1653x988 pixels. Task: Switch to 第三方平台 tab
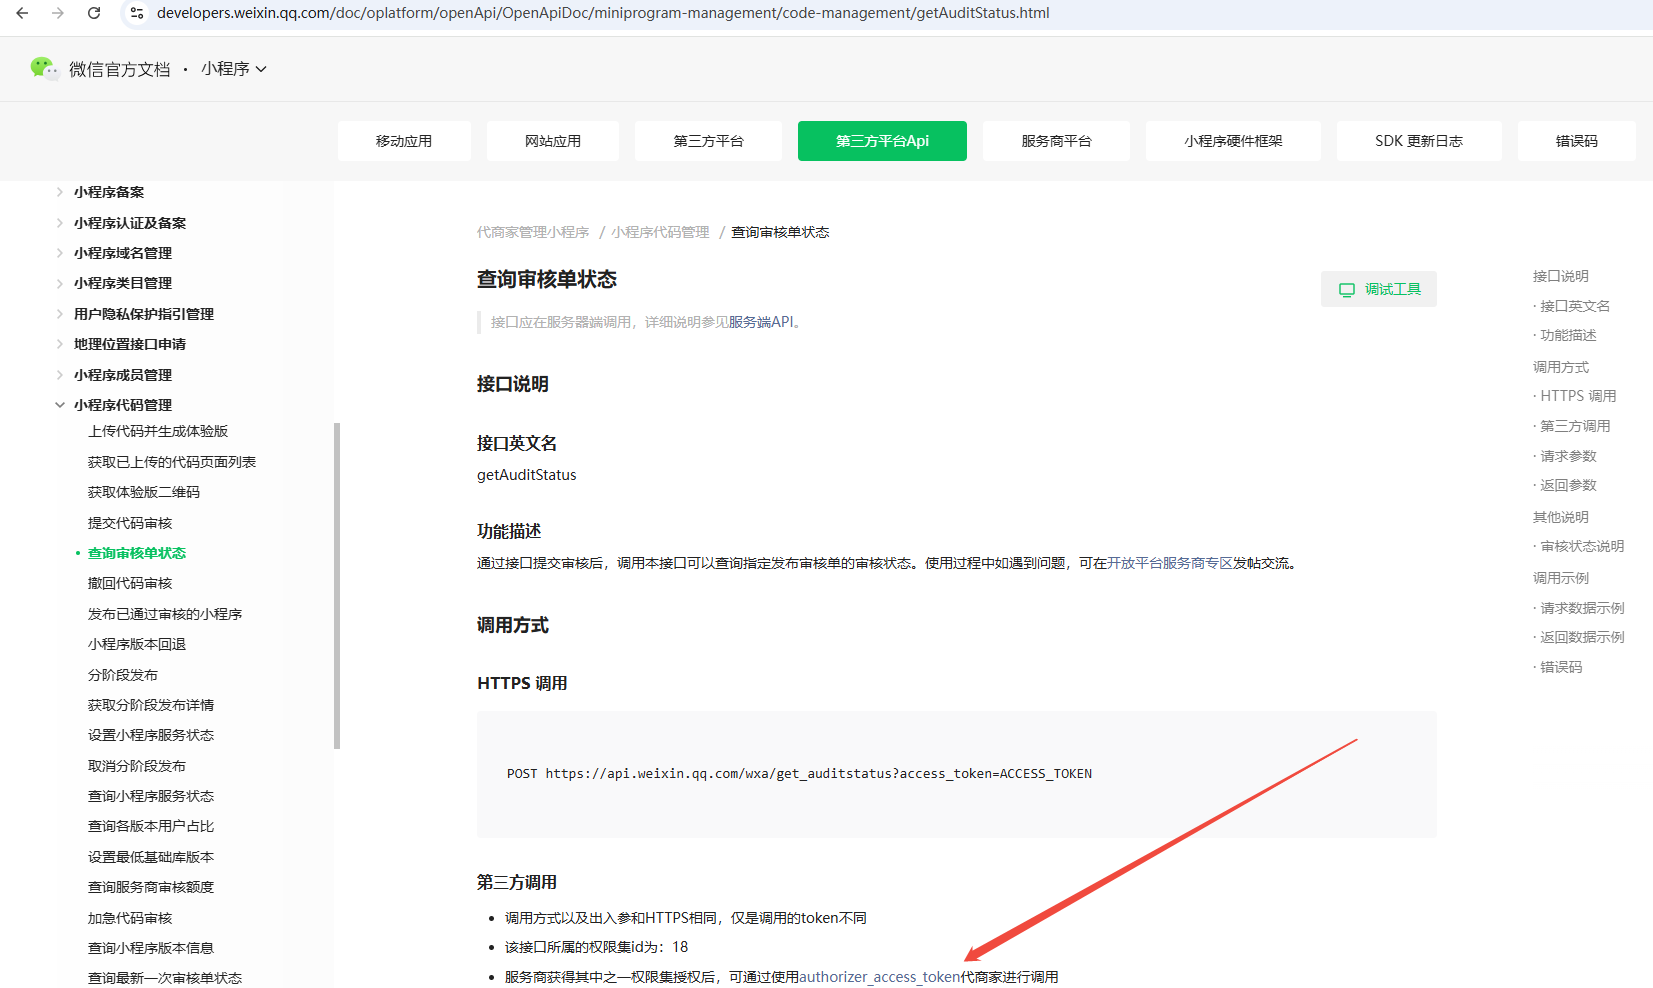tap(708, 141)
